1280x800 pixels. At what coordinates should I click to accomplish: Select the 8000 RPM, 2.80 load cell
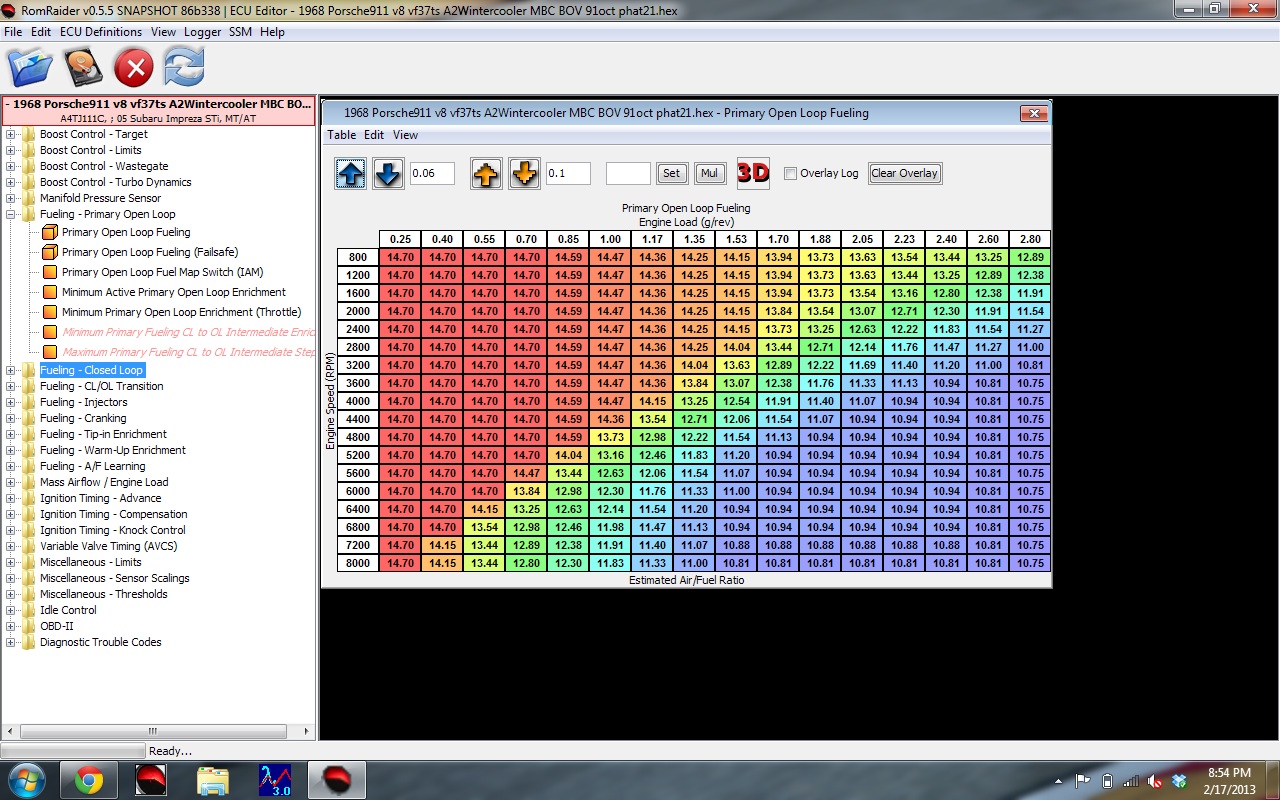pos(1030,563)
